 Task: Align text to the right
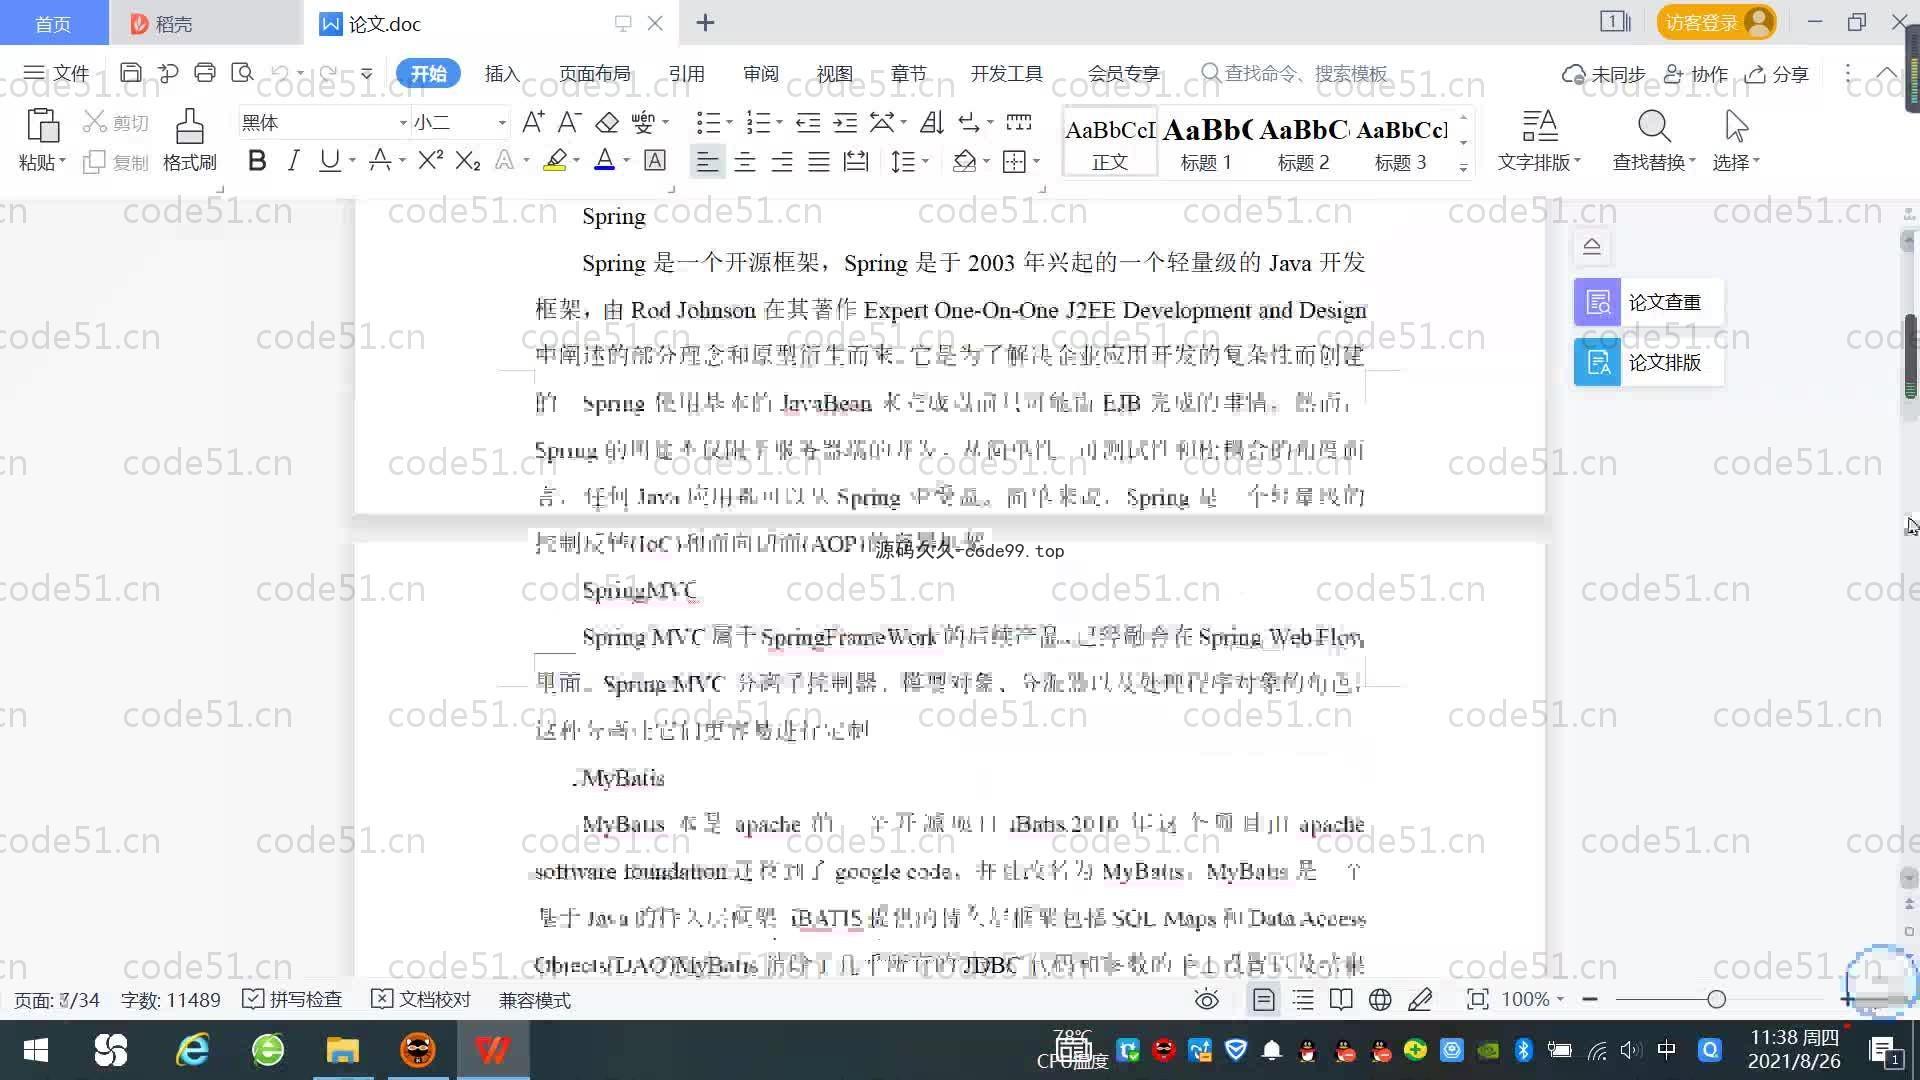782,162
